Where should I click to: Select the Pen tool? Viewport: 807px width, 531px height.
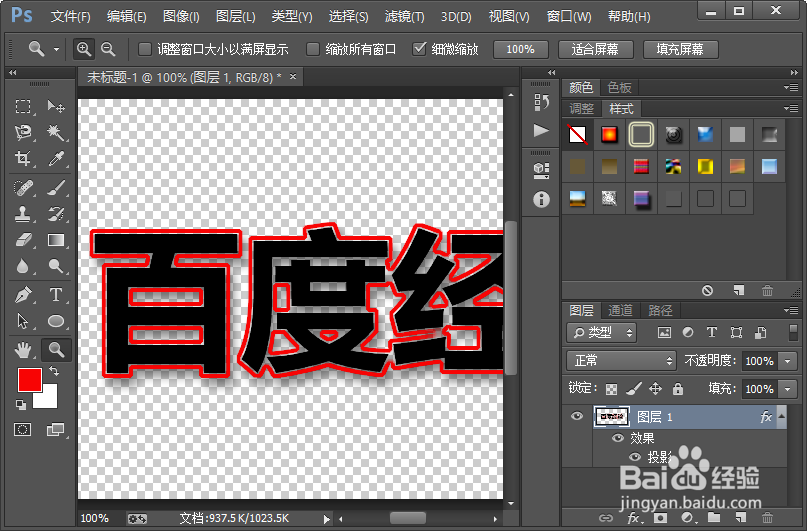pos(23,295)
